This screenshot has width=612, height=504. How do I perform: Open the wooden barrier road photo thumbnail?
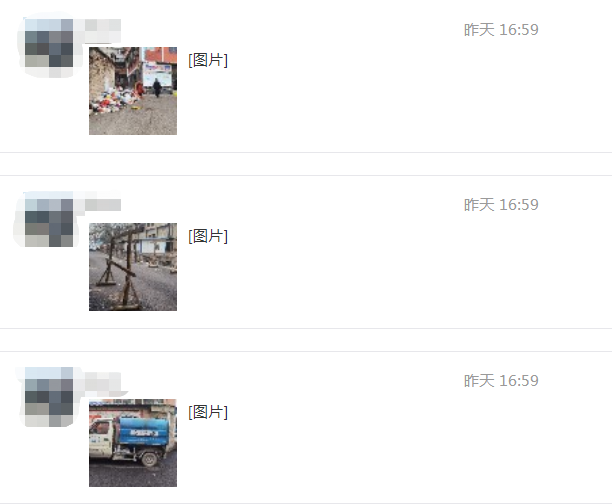click(133, 267)
